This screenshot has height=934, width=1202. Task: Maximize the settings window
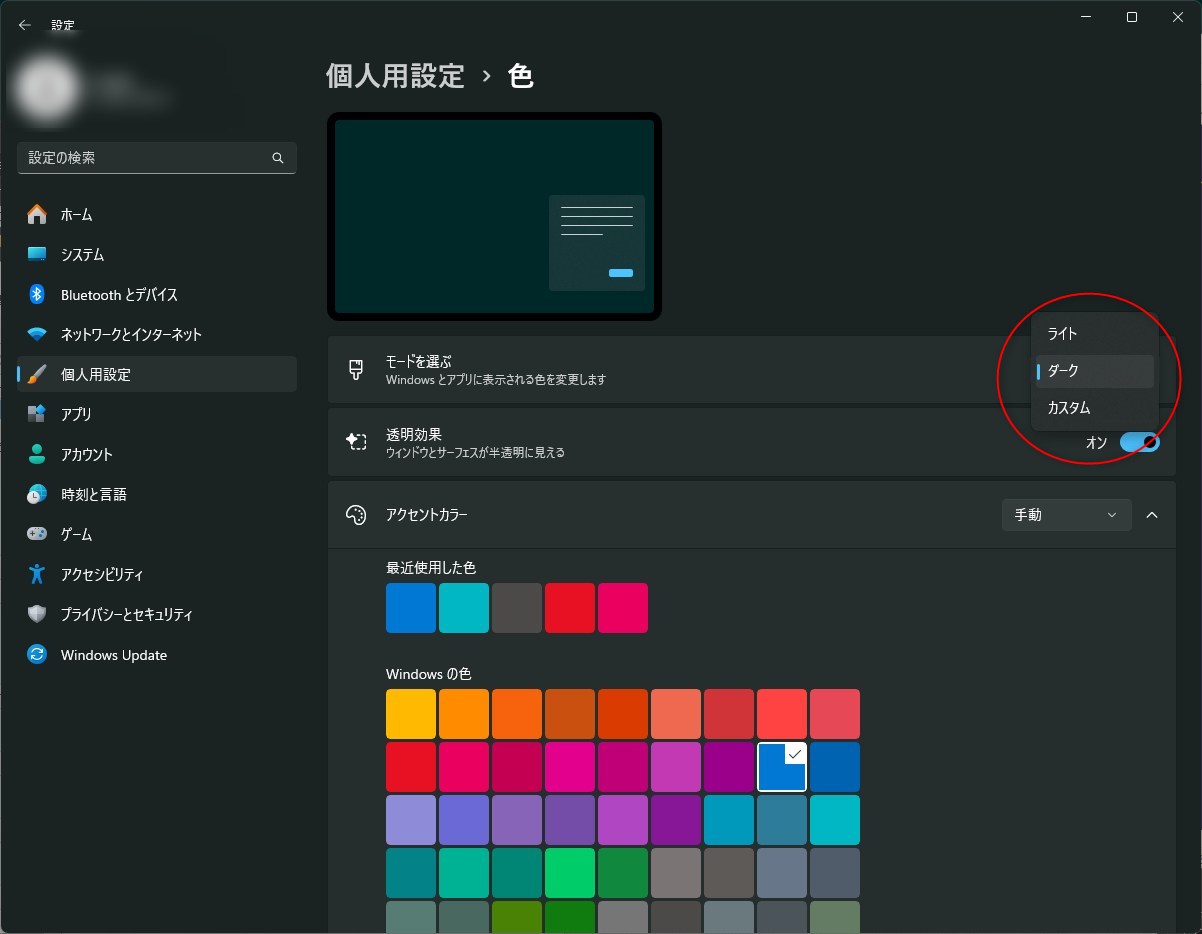[1131, 17]
